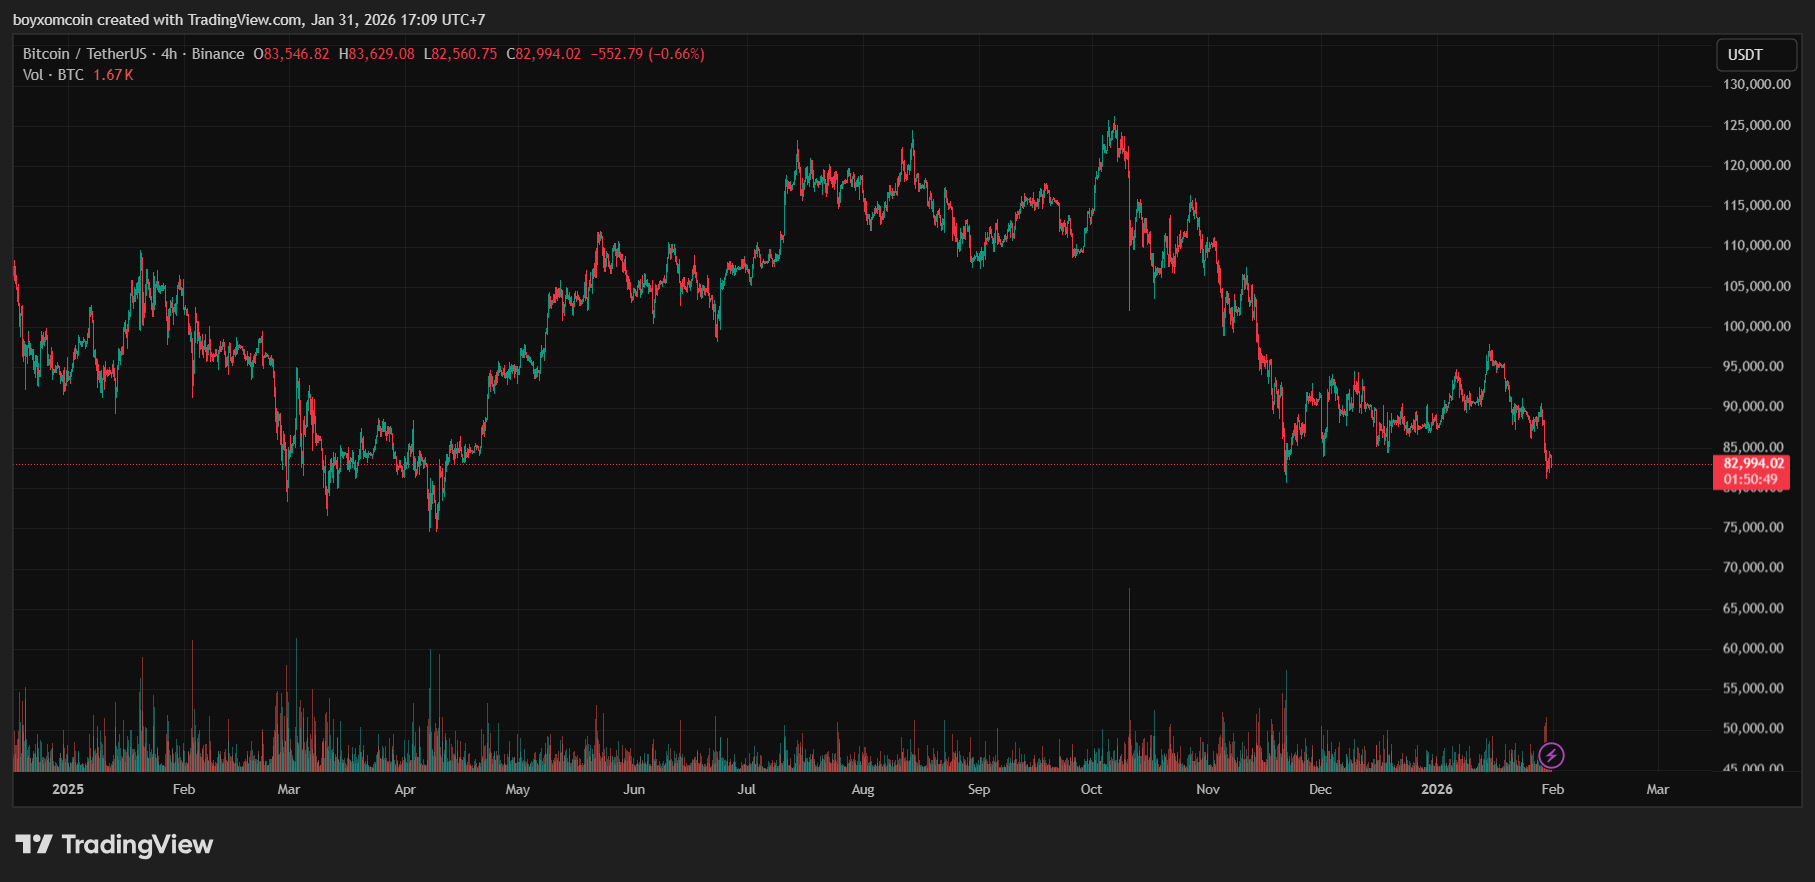Click the 2026 year label on time axis
Image resolution: width=1815 pixels, height=882 pixels.
[1436, 789]
